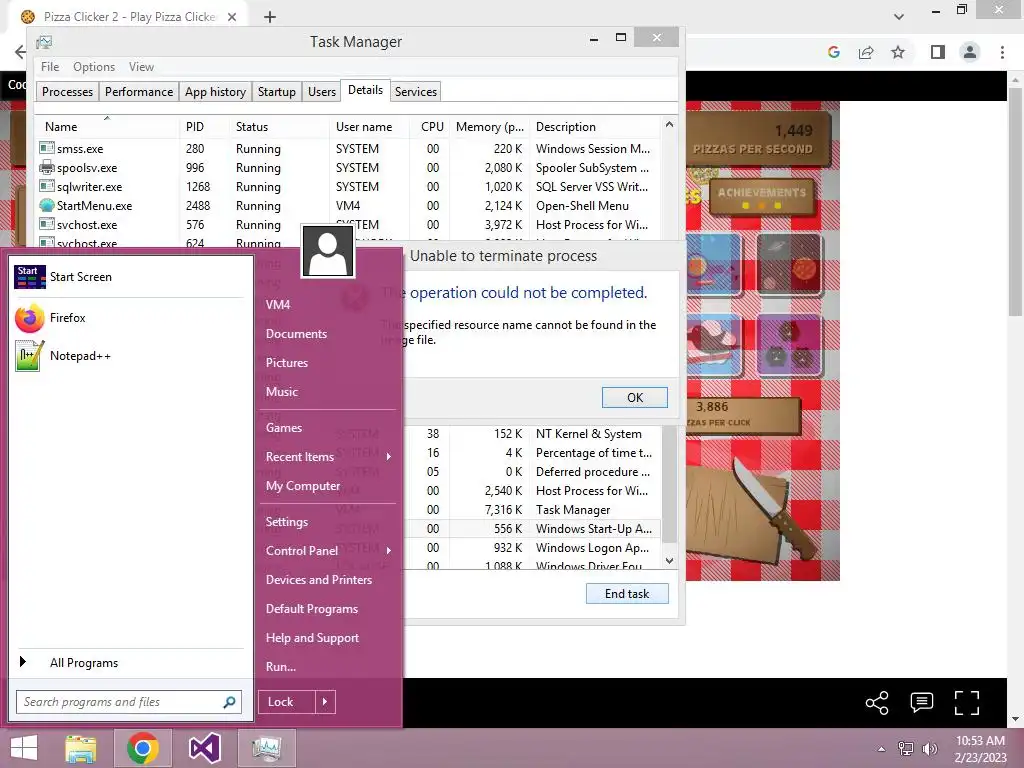
Task: Click the spoolsv.exe printer icon
Action: 46,168
